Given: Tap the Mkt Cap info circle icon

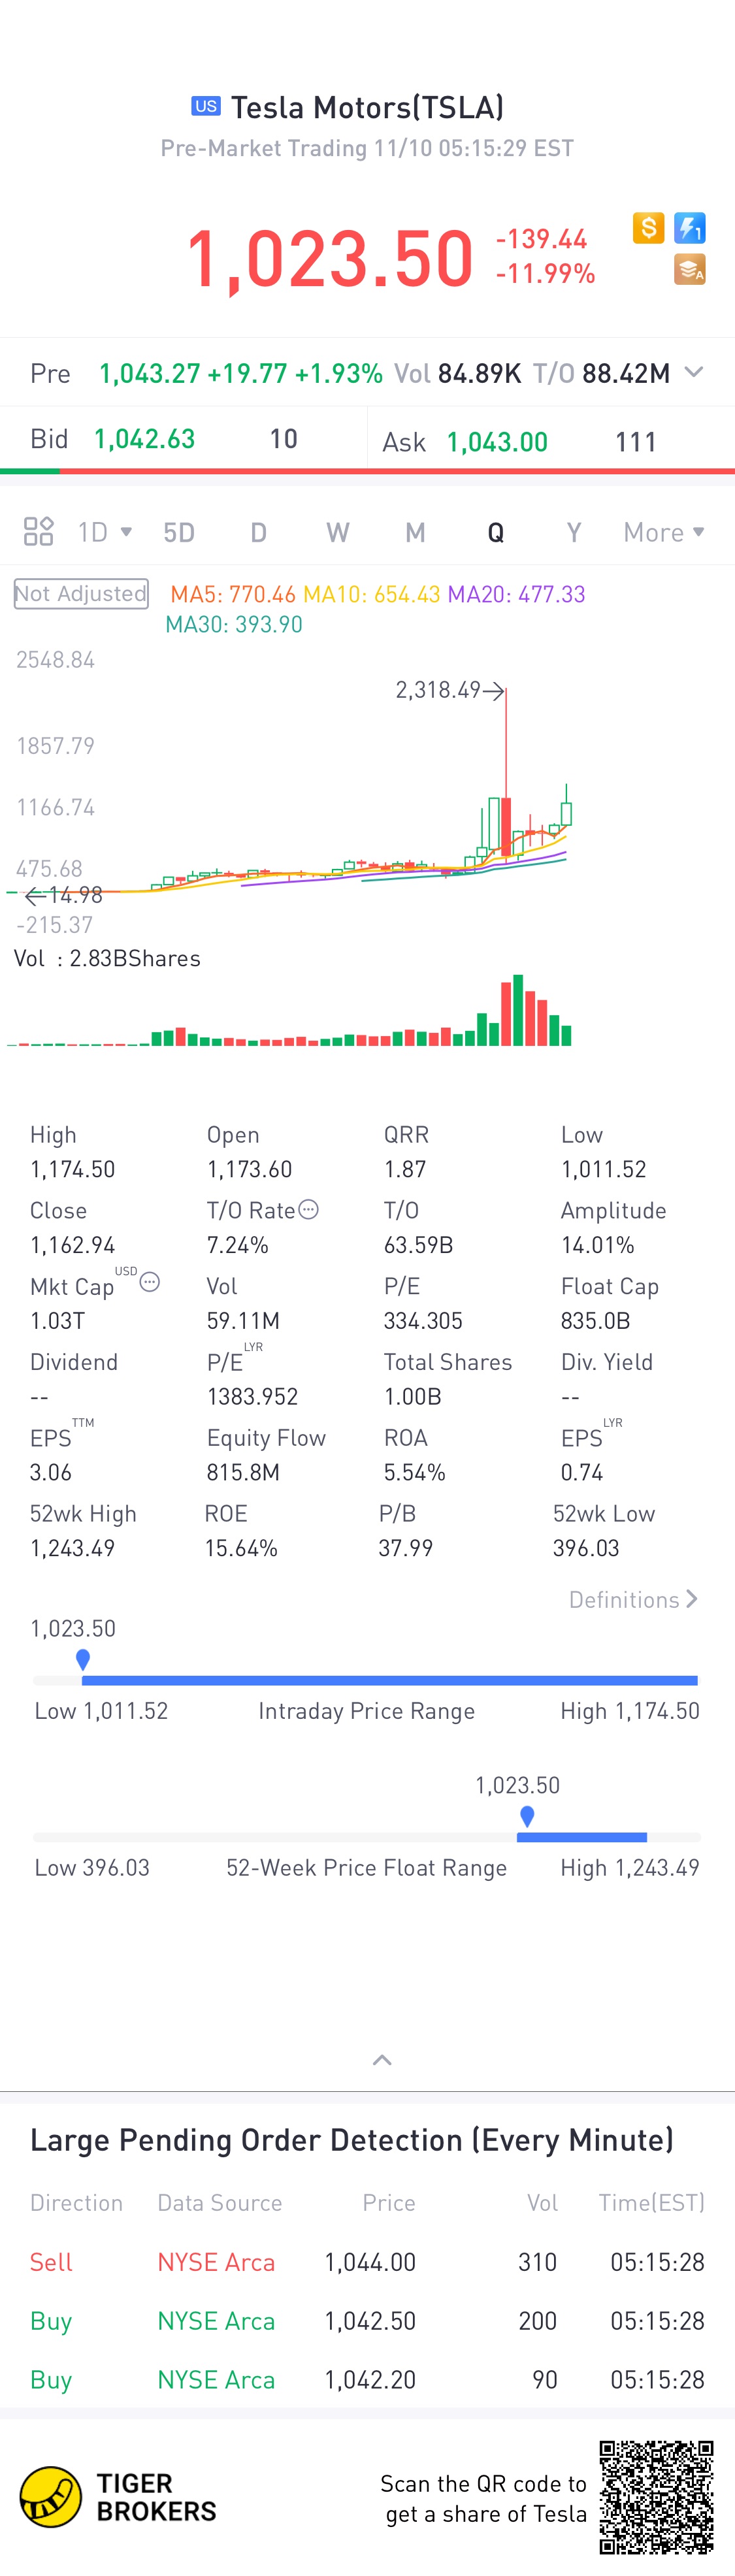Looking at the screenshot, I should pos(150,1281).
